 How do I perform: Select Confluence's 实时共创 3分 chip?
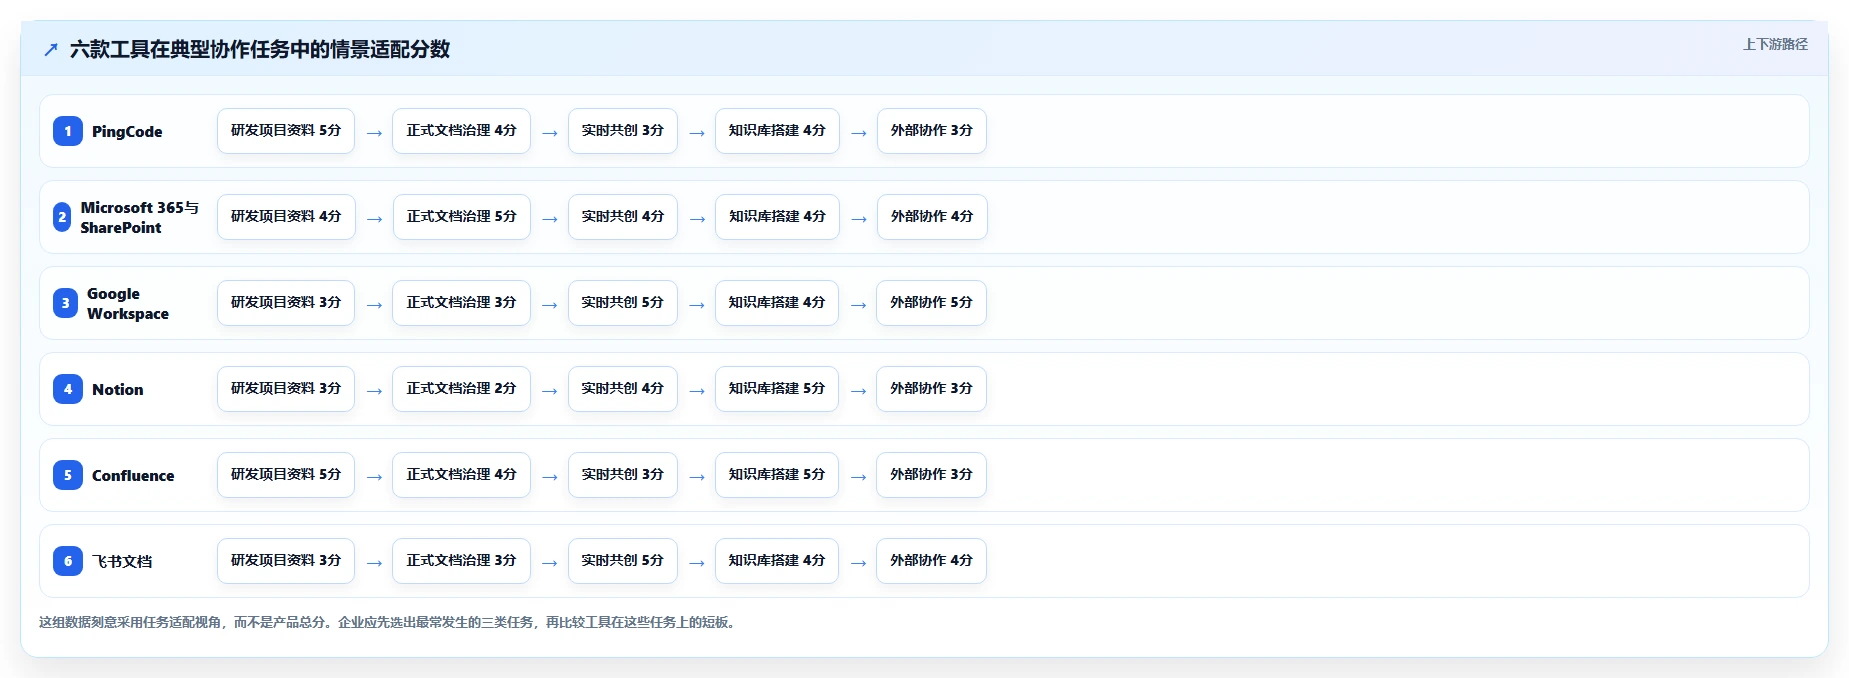tap(623, 475)
